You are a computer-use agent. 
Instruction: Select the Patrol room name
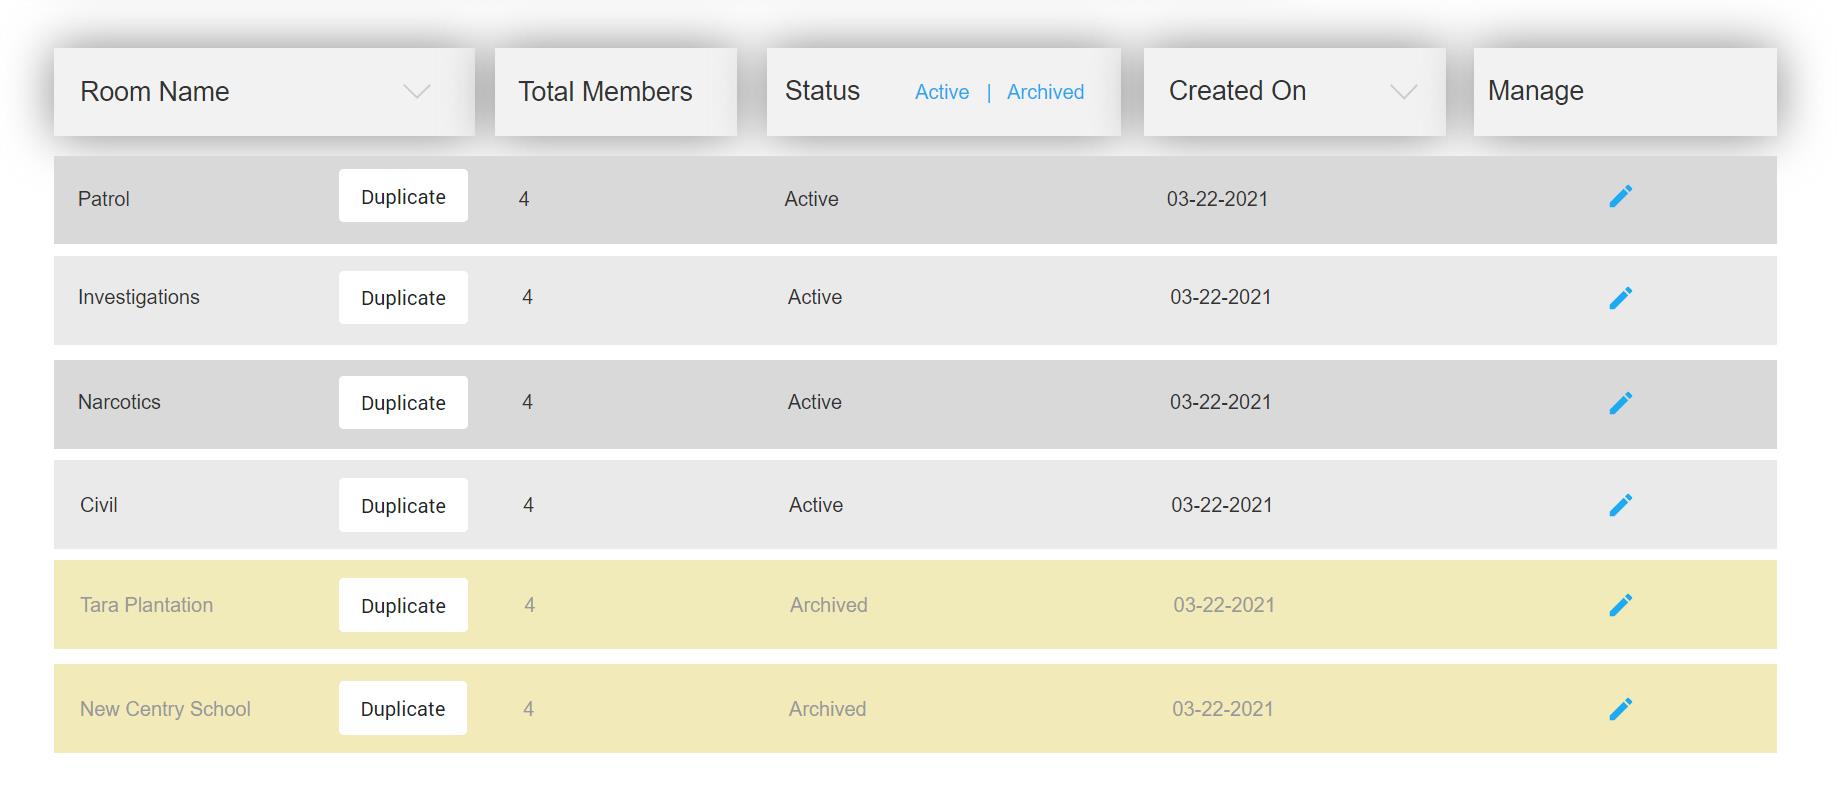pyautogui.click(x=104, y=199)
